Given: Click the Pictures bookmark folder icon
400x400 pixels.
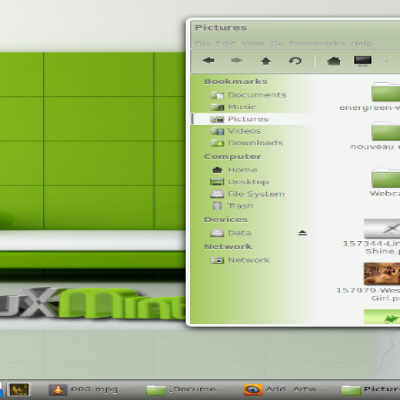Looking at the screenshot, I should (x=217, y=119).
